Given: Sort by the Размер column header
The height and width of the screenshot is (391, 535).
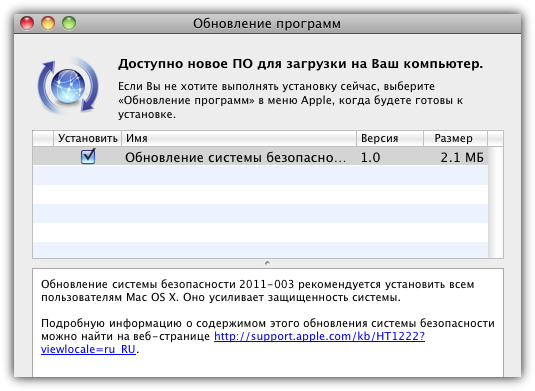Looking at the screenshot, I should tap(456, 138).
